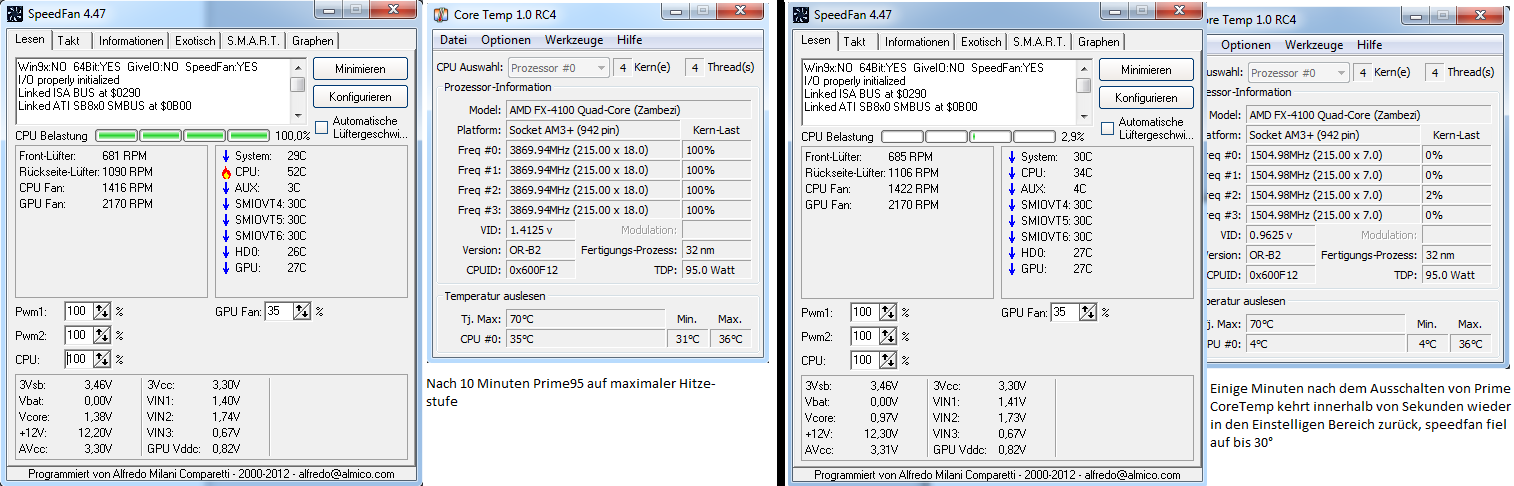
Task: Click VID value 0.9625 v in Core Temp
Action: tap(1279, 235)
